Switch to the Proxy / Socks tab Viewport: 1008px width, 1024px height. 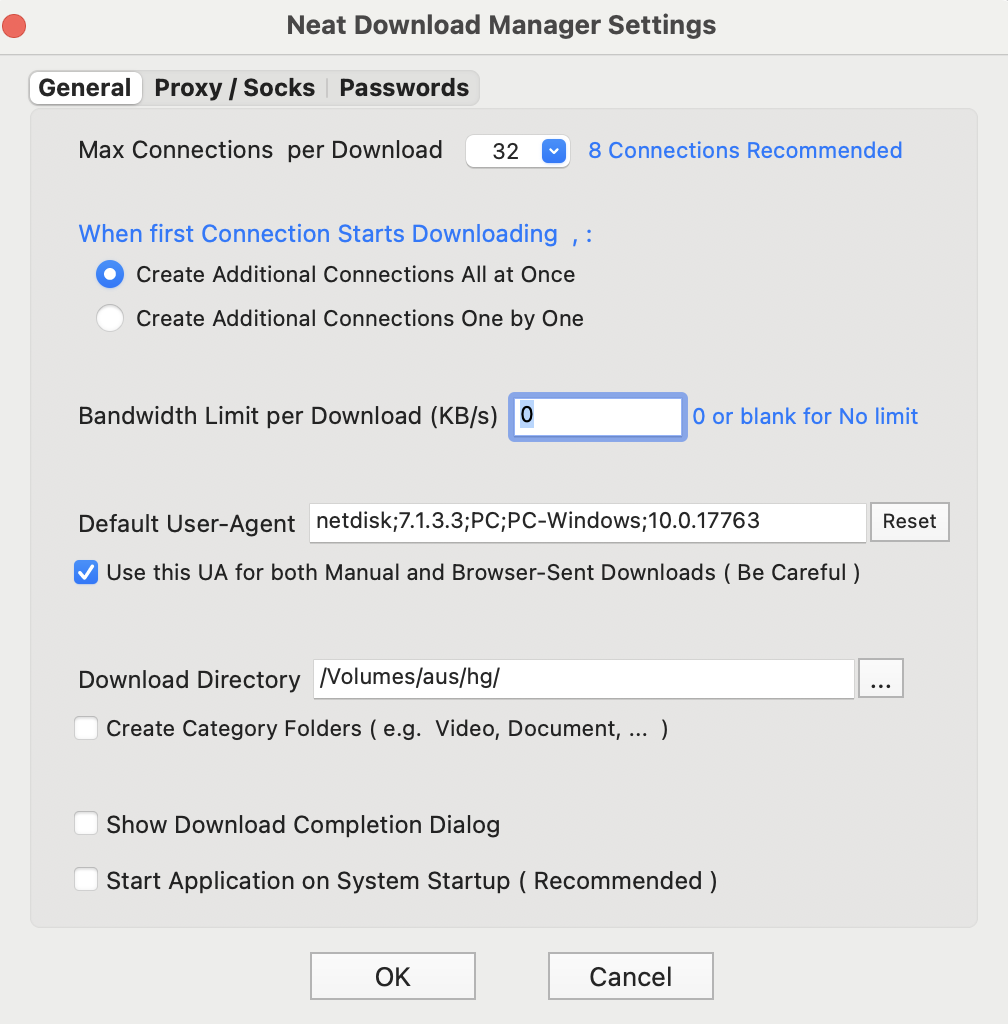click(234, 88)
